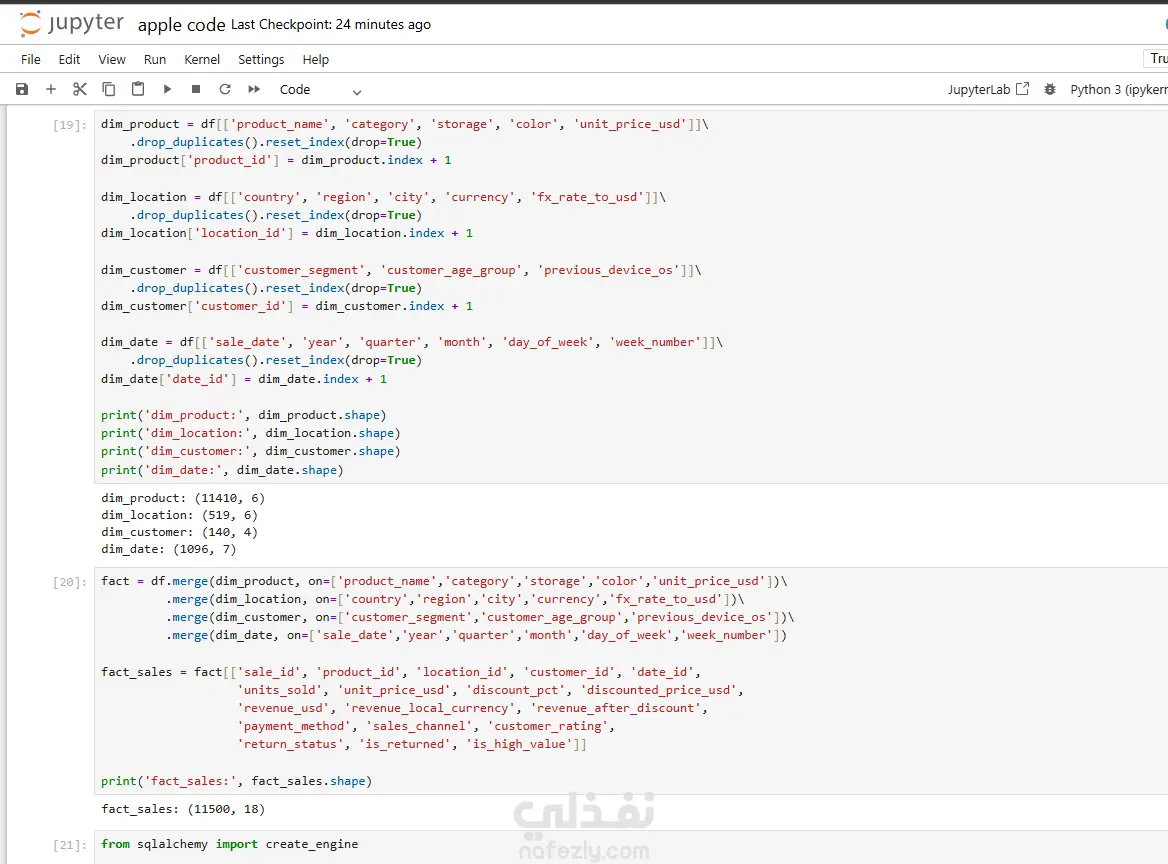The height and width of the screenshot is (864, 1168).
Task: Click the 'fact = df.merge(dim_product' line
Action: [x=445, y=581]
